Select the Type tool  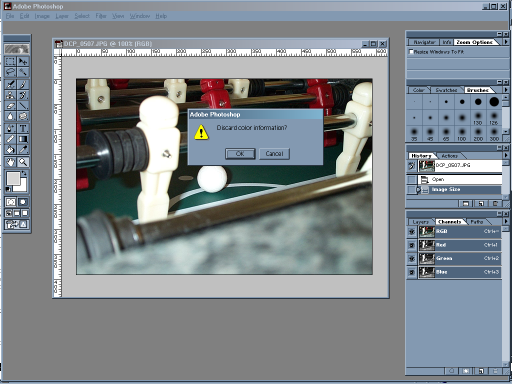coord(23,128)
